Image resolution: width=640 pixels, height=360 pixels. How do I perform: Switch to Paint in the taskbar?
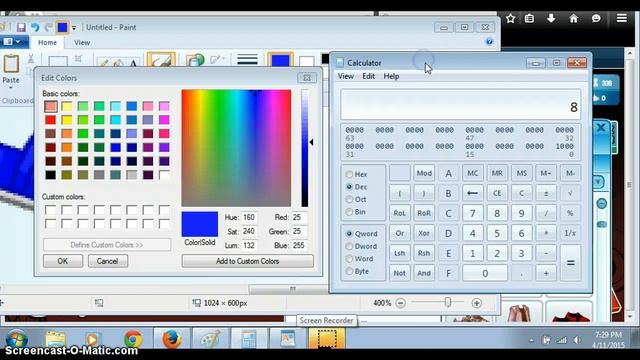pos(209,339)
